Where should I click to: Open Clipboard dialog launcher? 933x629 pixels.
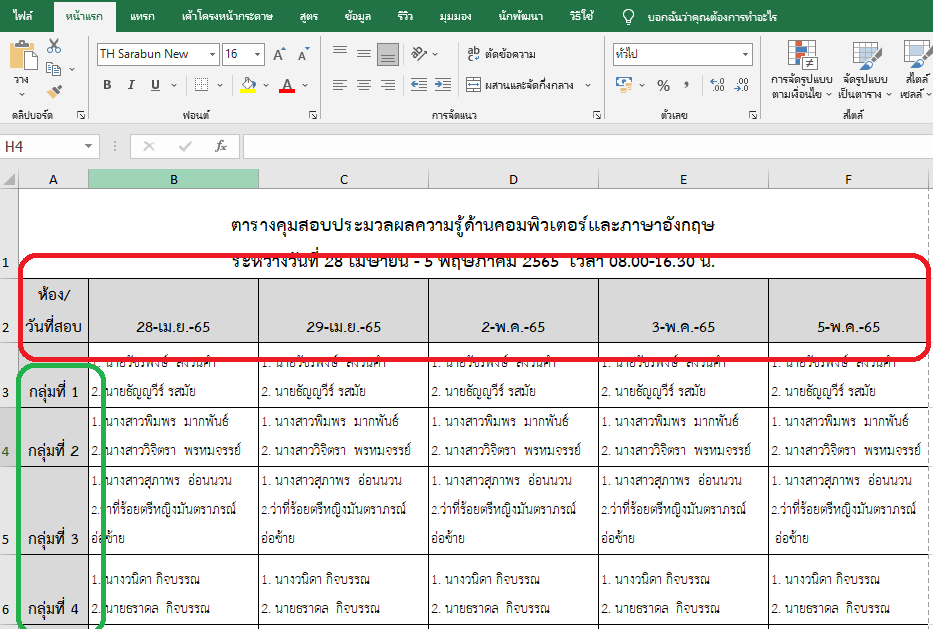pos(81,115)
